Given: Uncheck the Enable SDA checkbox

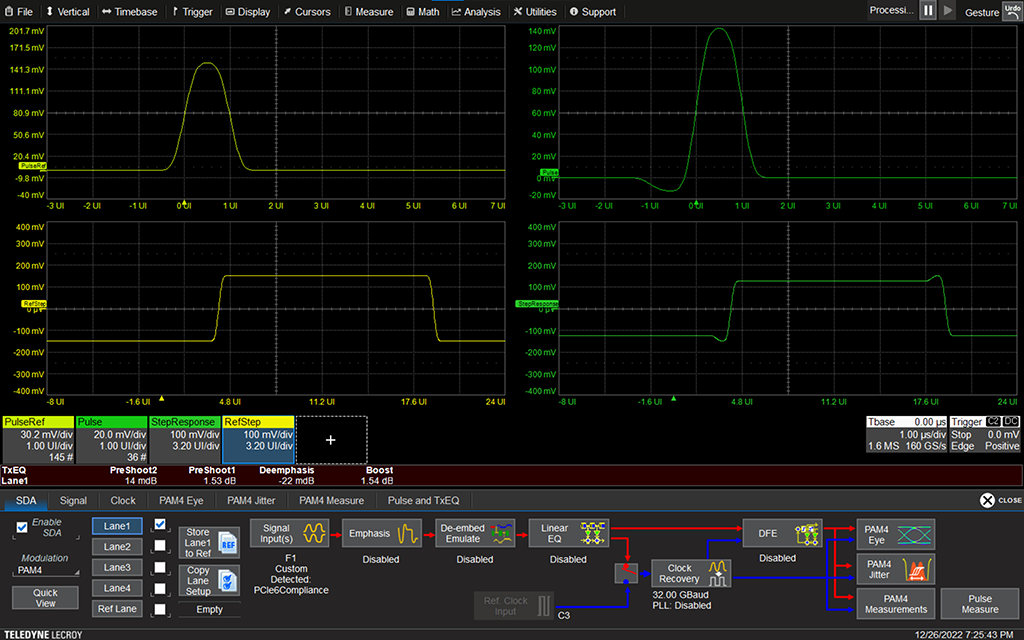Looking at the screenshot, I should (22, 527).
